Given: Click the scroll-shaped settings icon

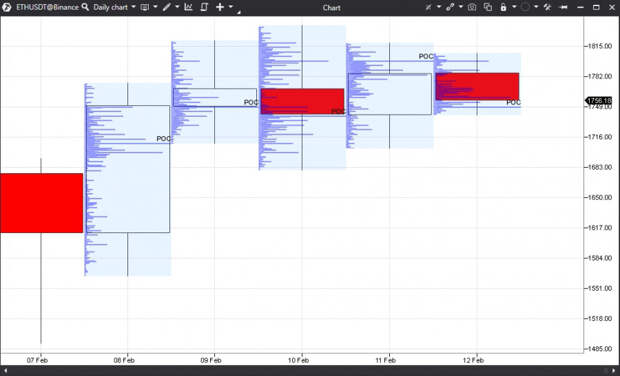Looking at the screenshot, I should click(204, 7).
